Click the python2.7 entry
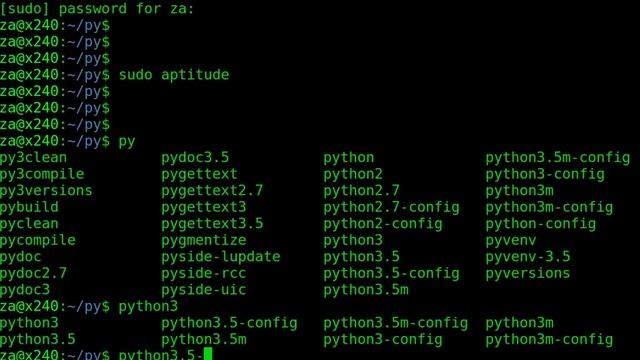The width and height of the screenshot is (640, 360). (x=362, y=191)
